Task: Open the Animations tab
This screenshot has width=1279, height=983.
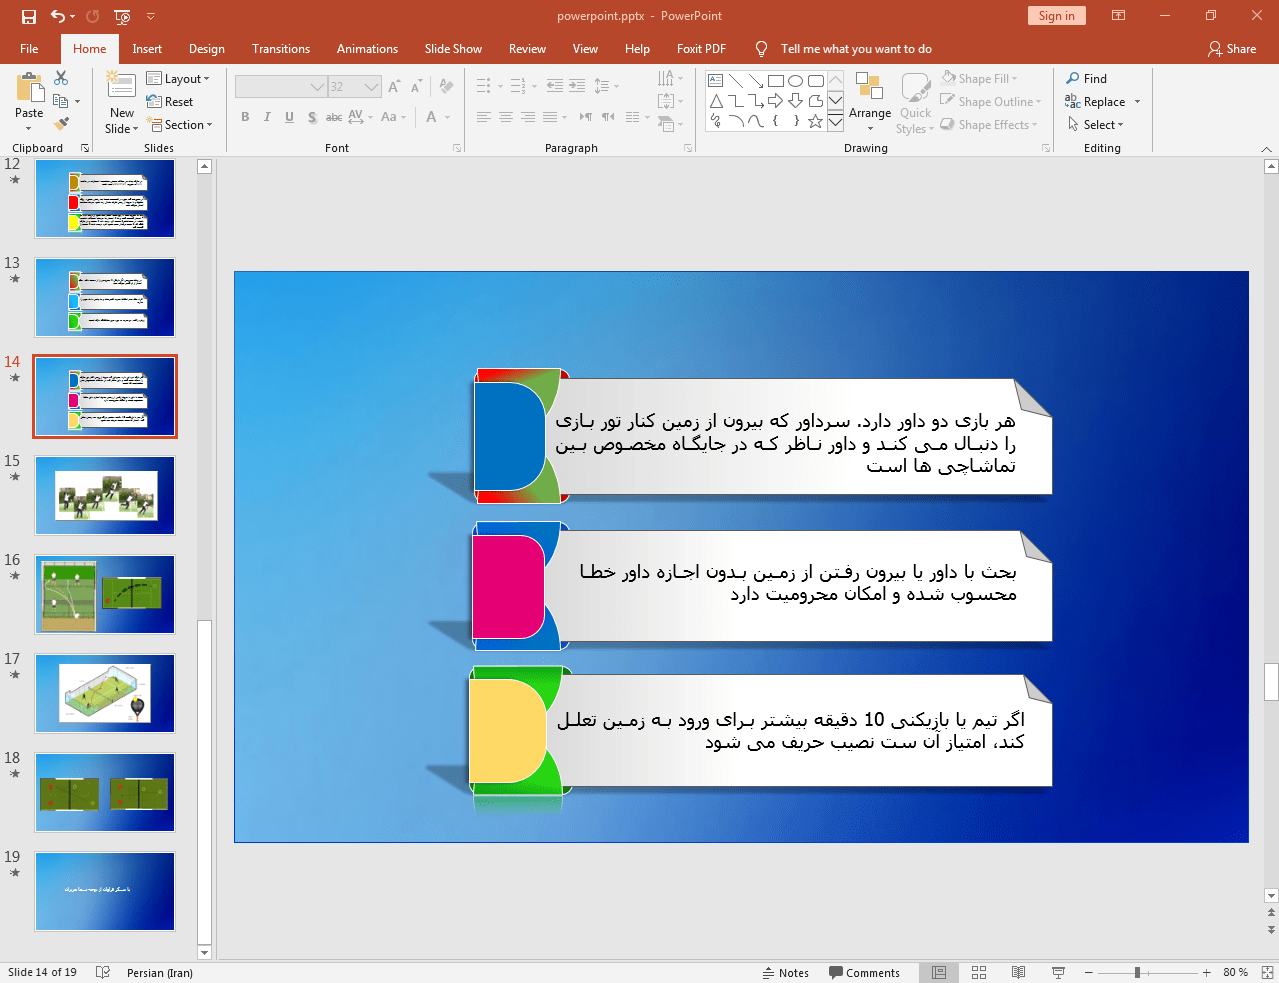Action: [367, 48]
